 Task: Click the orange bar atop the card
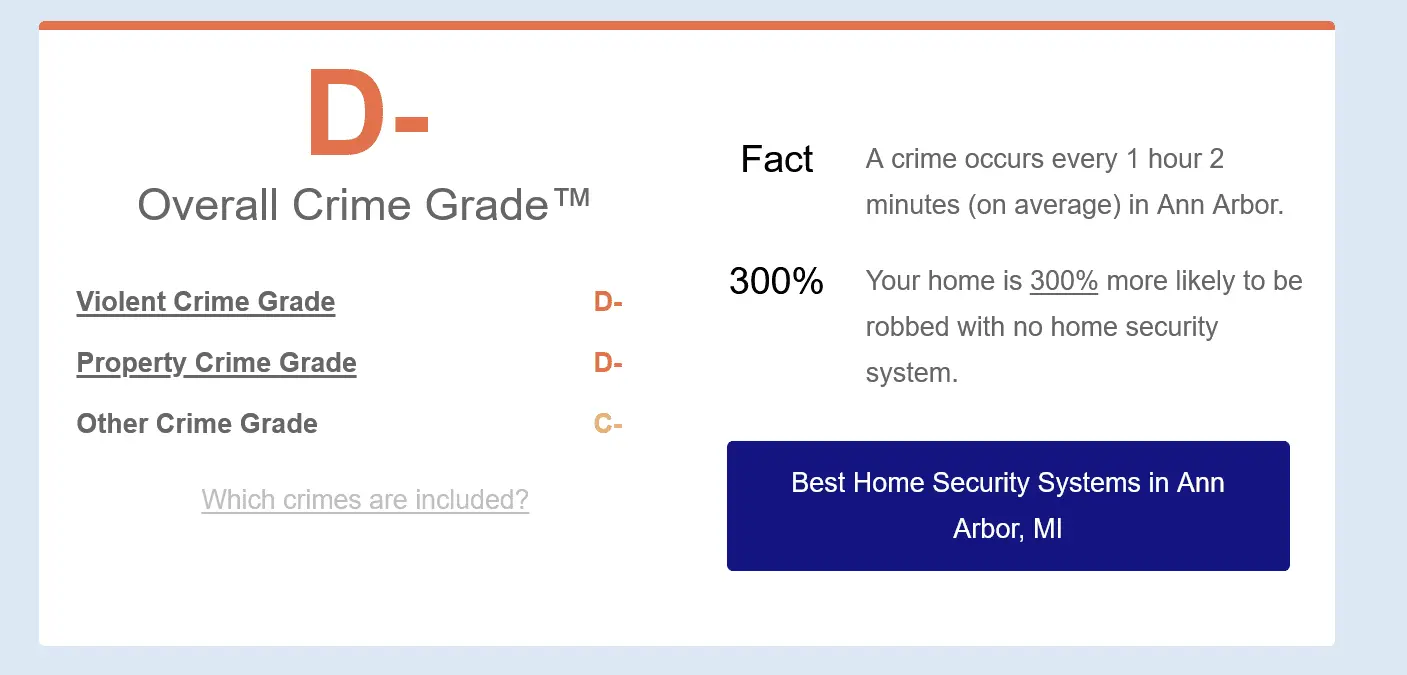pos(686,25)
